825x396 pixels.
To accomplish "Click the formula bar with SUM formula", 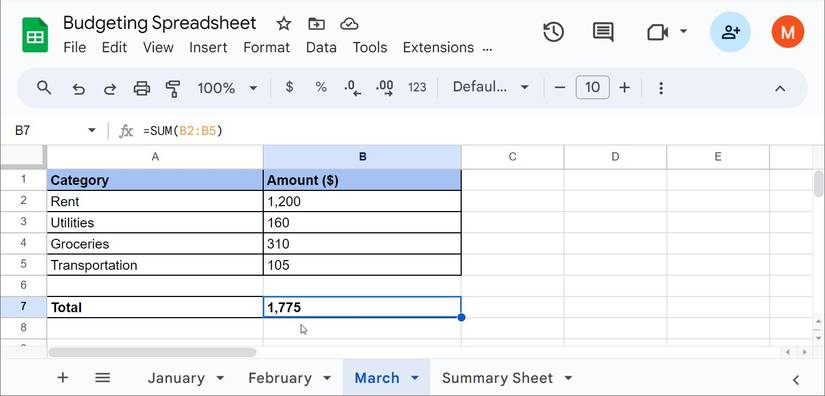I will pyautogui.click(x=474, y=130).
